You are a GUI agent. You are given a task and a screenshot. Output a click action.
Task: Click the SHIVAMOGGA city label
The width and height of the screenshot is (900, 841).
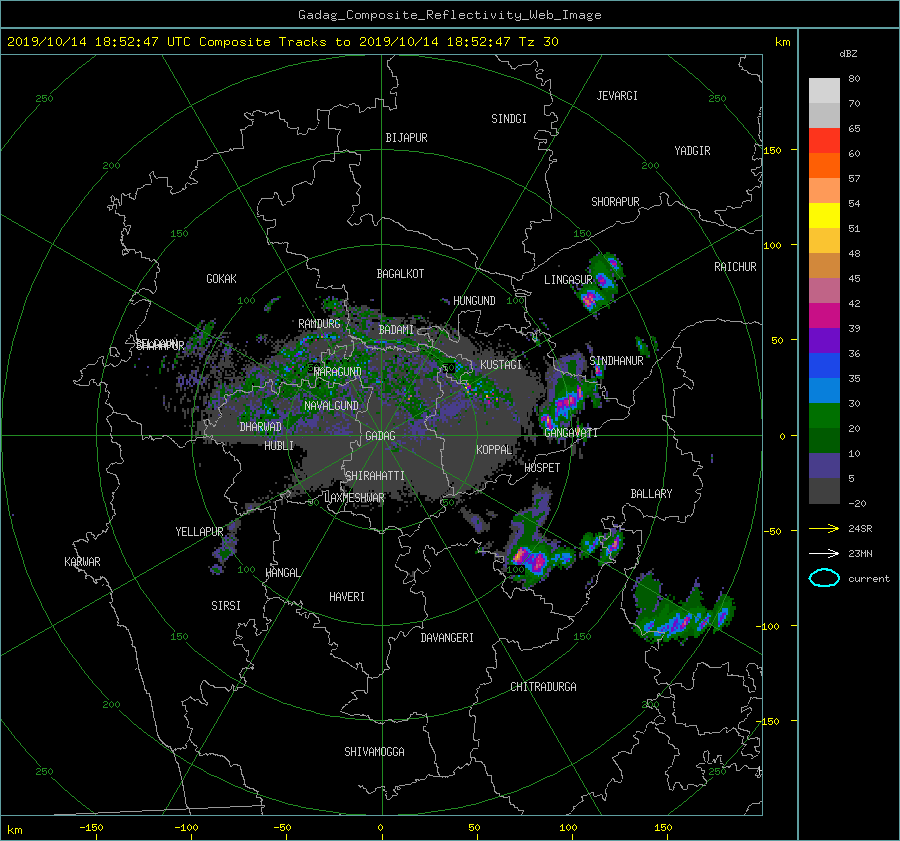374,752
